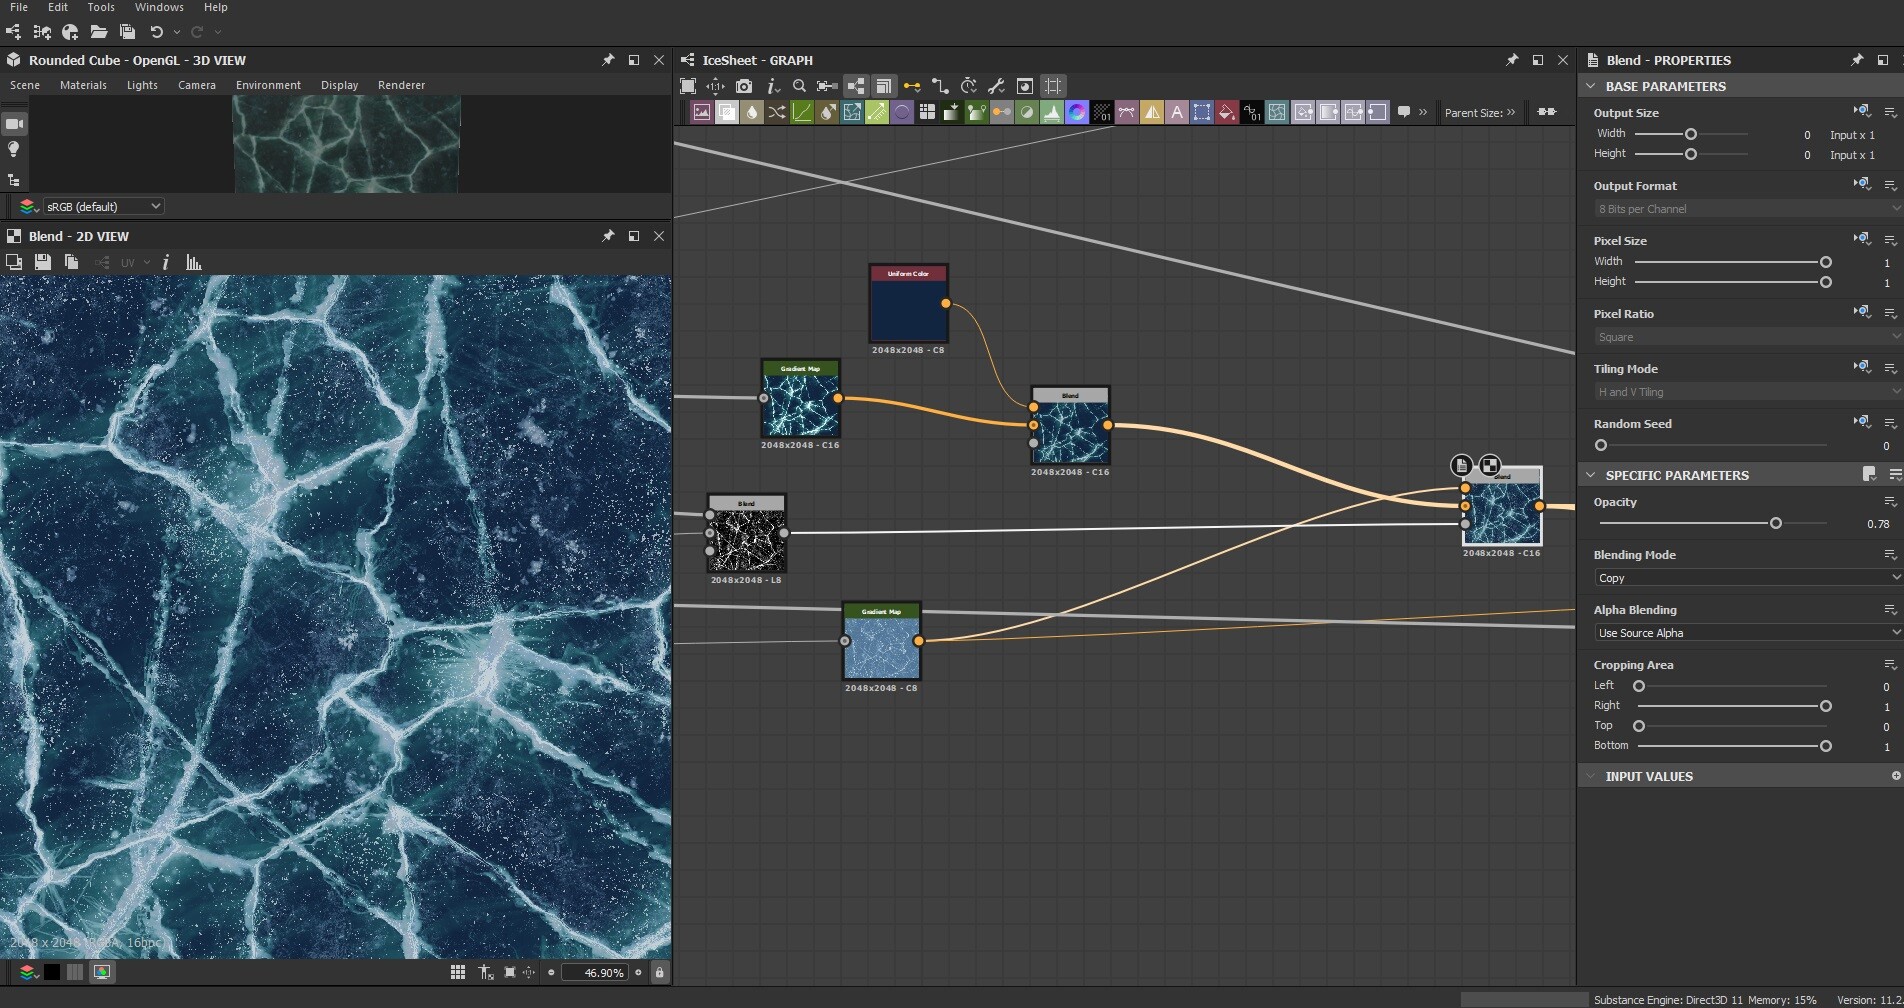Toggle the color-managed display monitor icon
This screenshot has height=1008, width=1904.
[102, 972]
